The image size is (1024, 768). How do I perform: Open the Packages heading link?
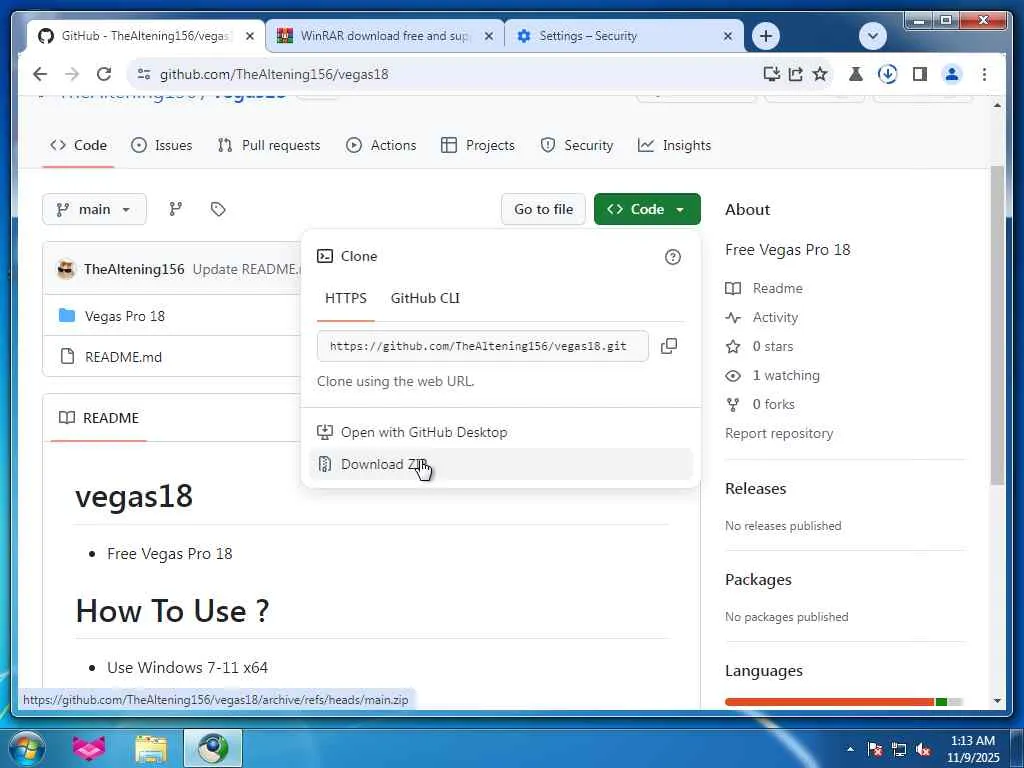click(x=758, y=580)
